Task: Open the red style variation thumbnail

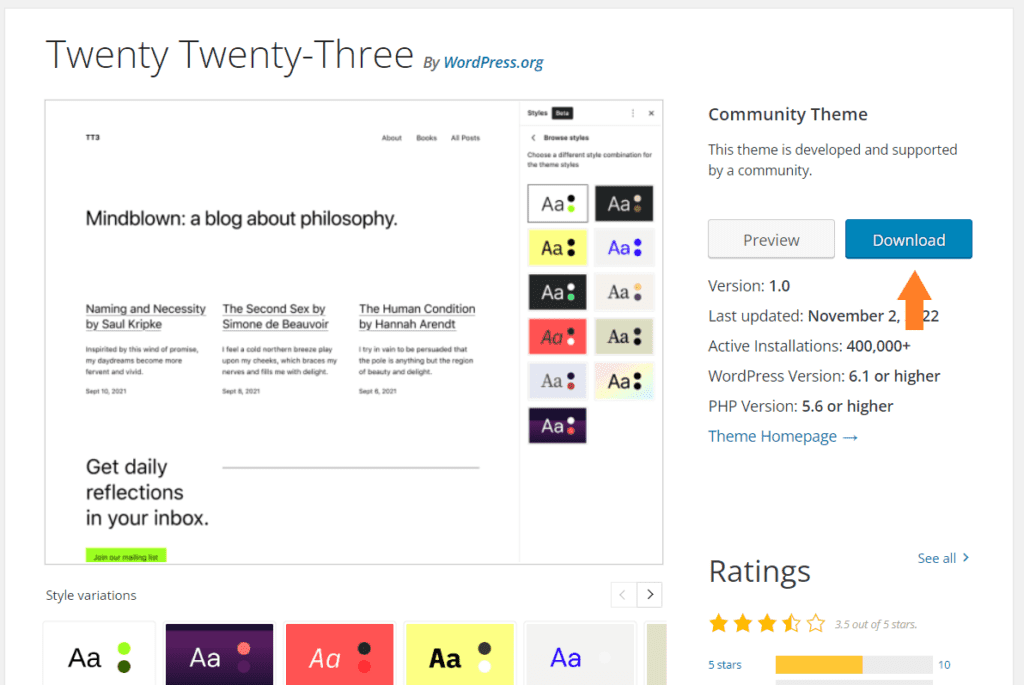Action: (340, 655)
